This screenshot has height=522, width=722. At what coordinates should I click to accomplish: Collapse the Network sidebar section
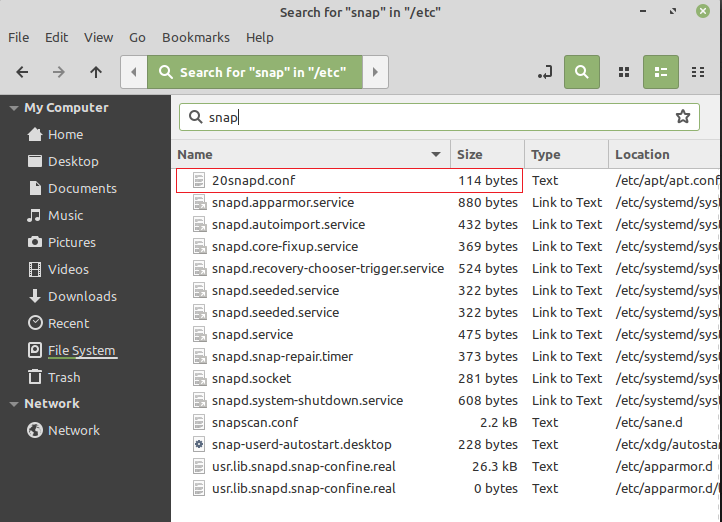pyautogui.click(x=14, y=404)
